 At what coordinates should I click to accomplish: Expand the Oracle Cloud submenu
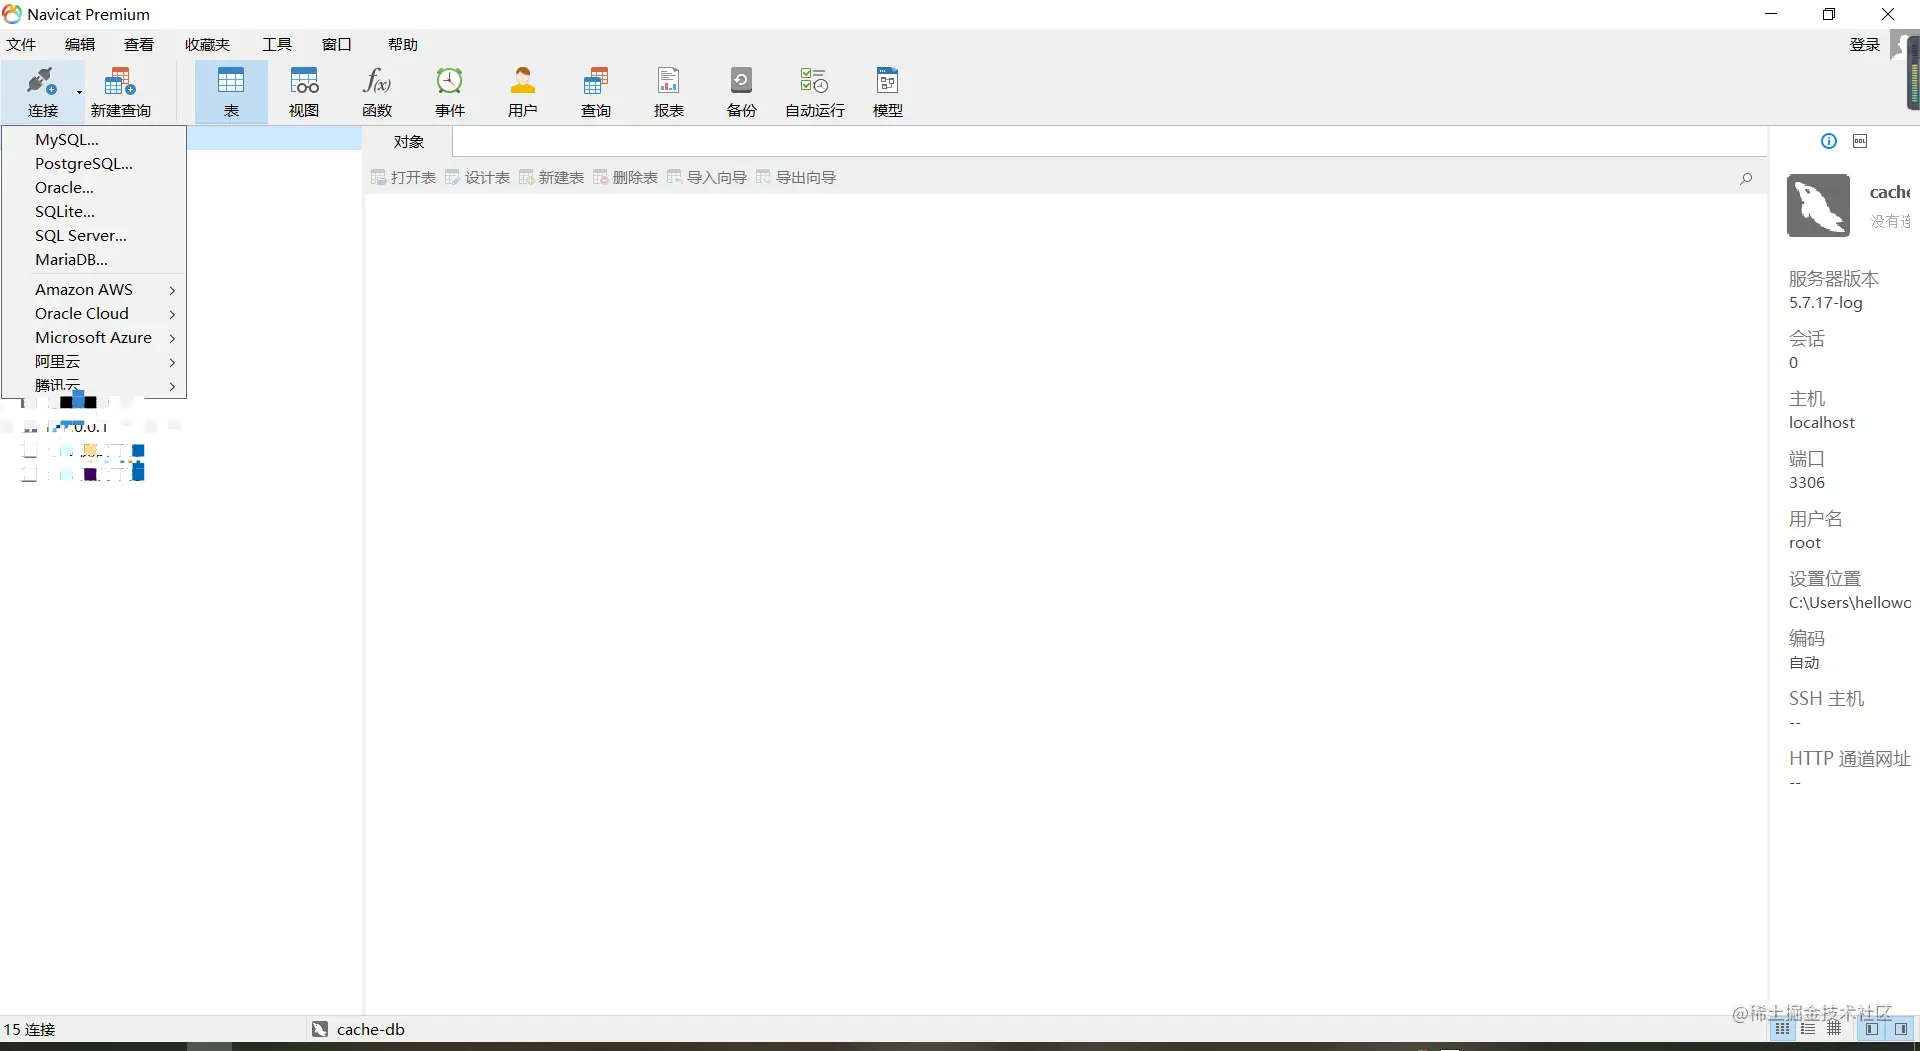(x=172, y=314)
